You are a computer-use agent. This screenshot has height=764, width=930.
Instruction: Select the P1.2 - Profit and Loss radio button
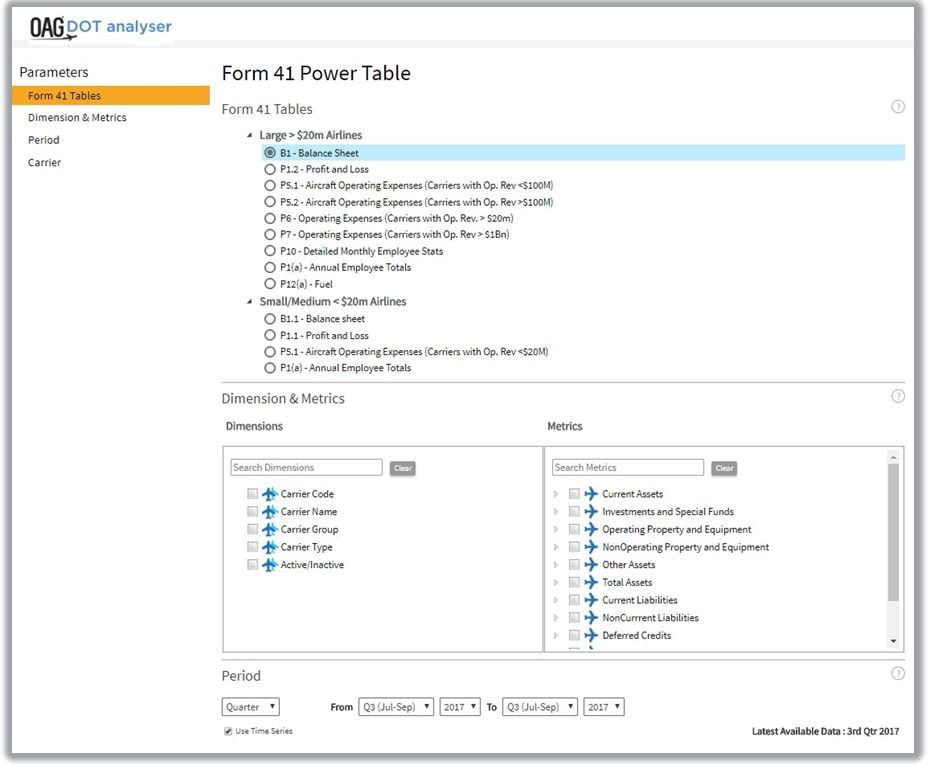click(x=270, y=170)
